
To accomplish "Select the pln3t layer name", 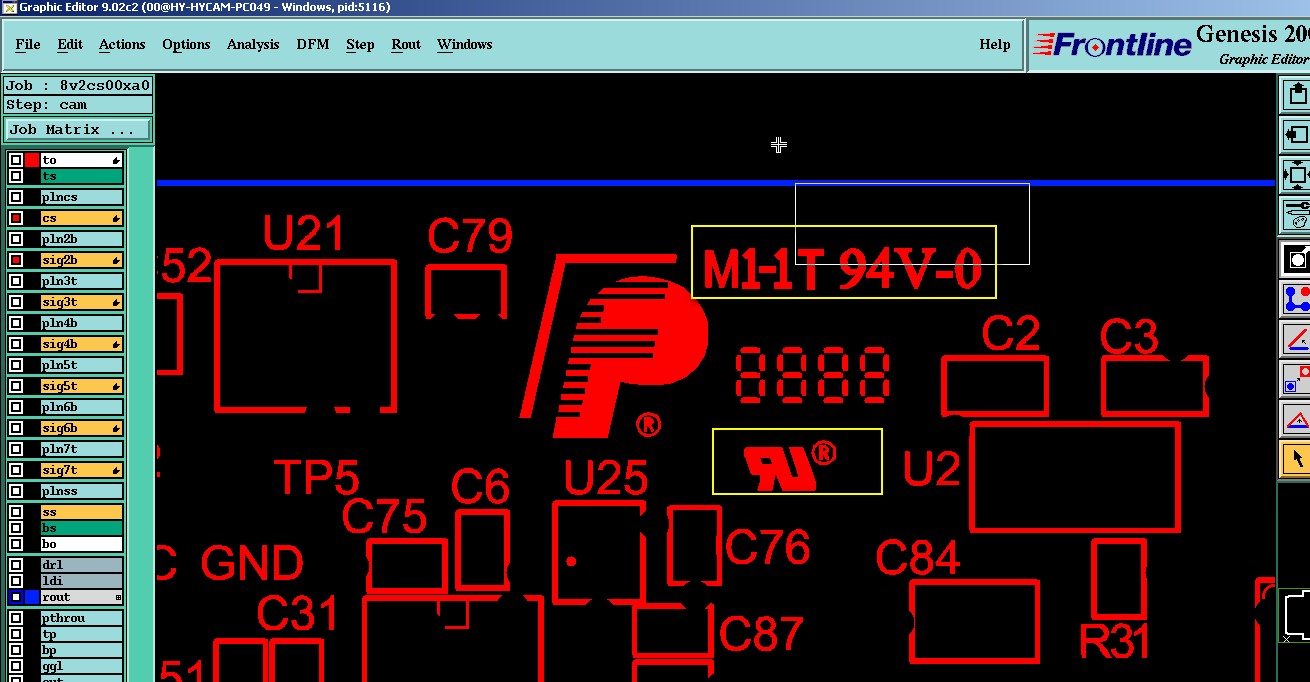I will point(81,281).
